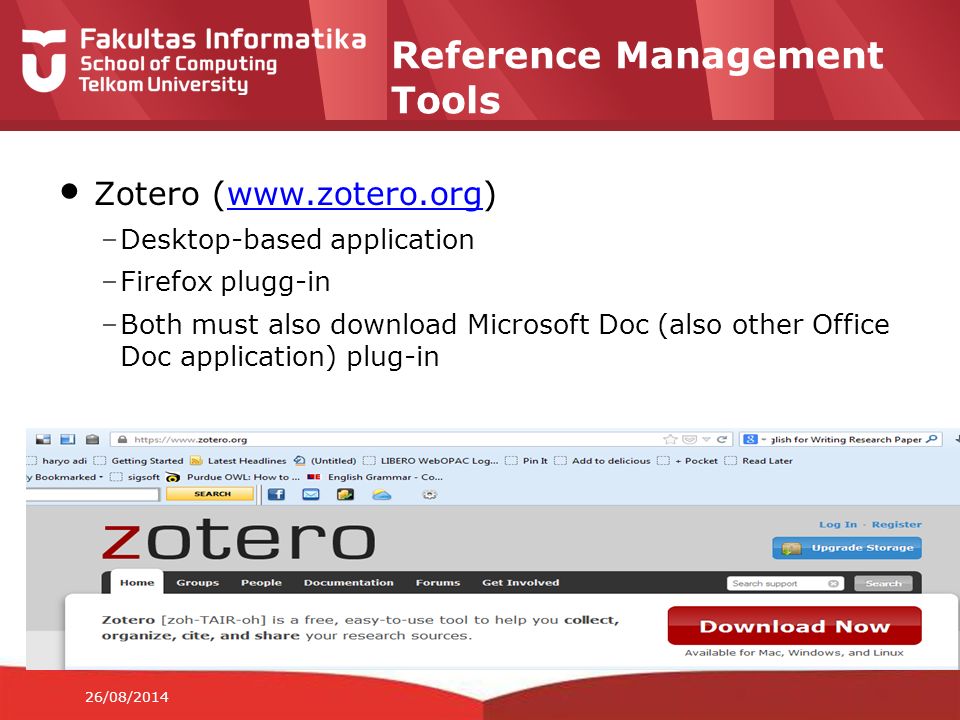The image size is (960, 720).
Task: Click the Read Later bookmarklet
Action: click(x=759, y=461)
